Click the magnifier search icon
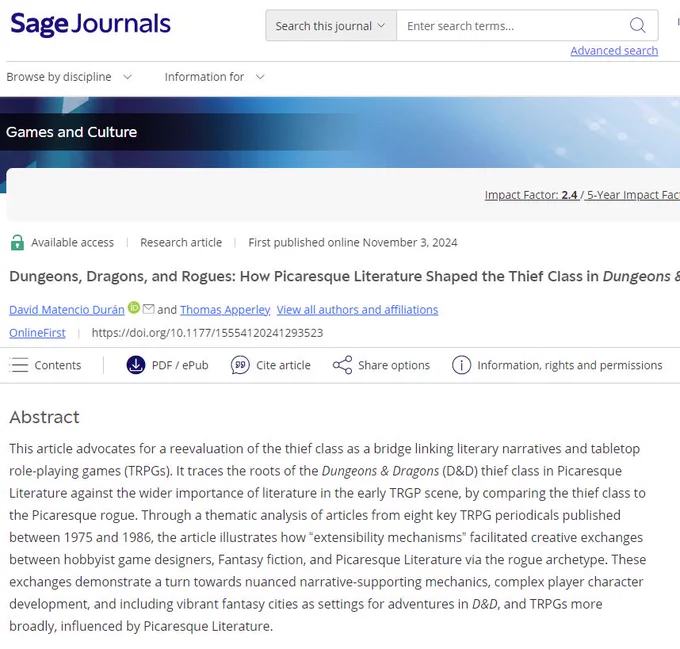Screen dimensions: 680x649 point(637,26)
